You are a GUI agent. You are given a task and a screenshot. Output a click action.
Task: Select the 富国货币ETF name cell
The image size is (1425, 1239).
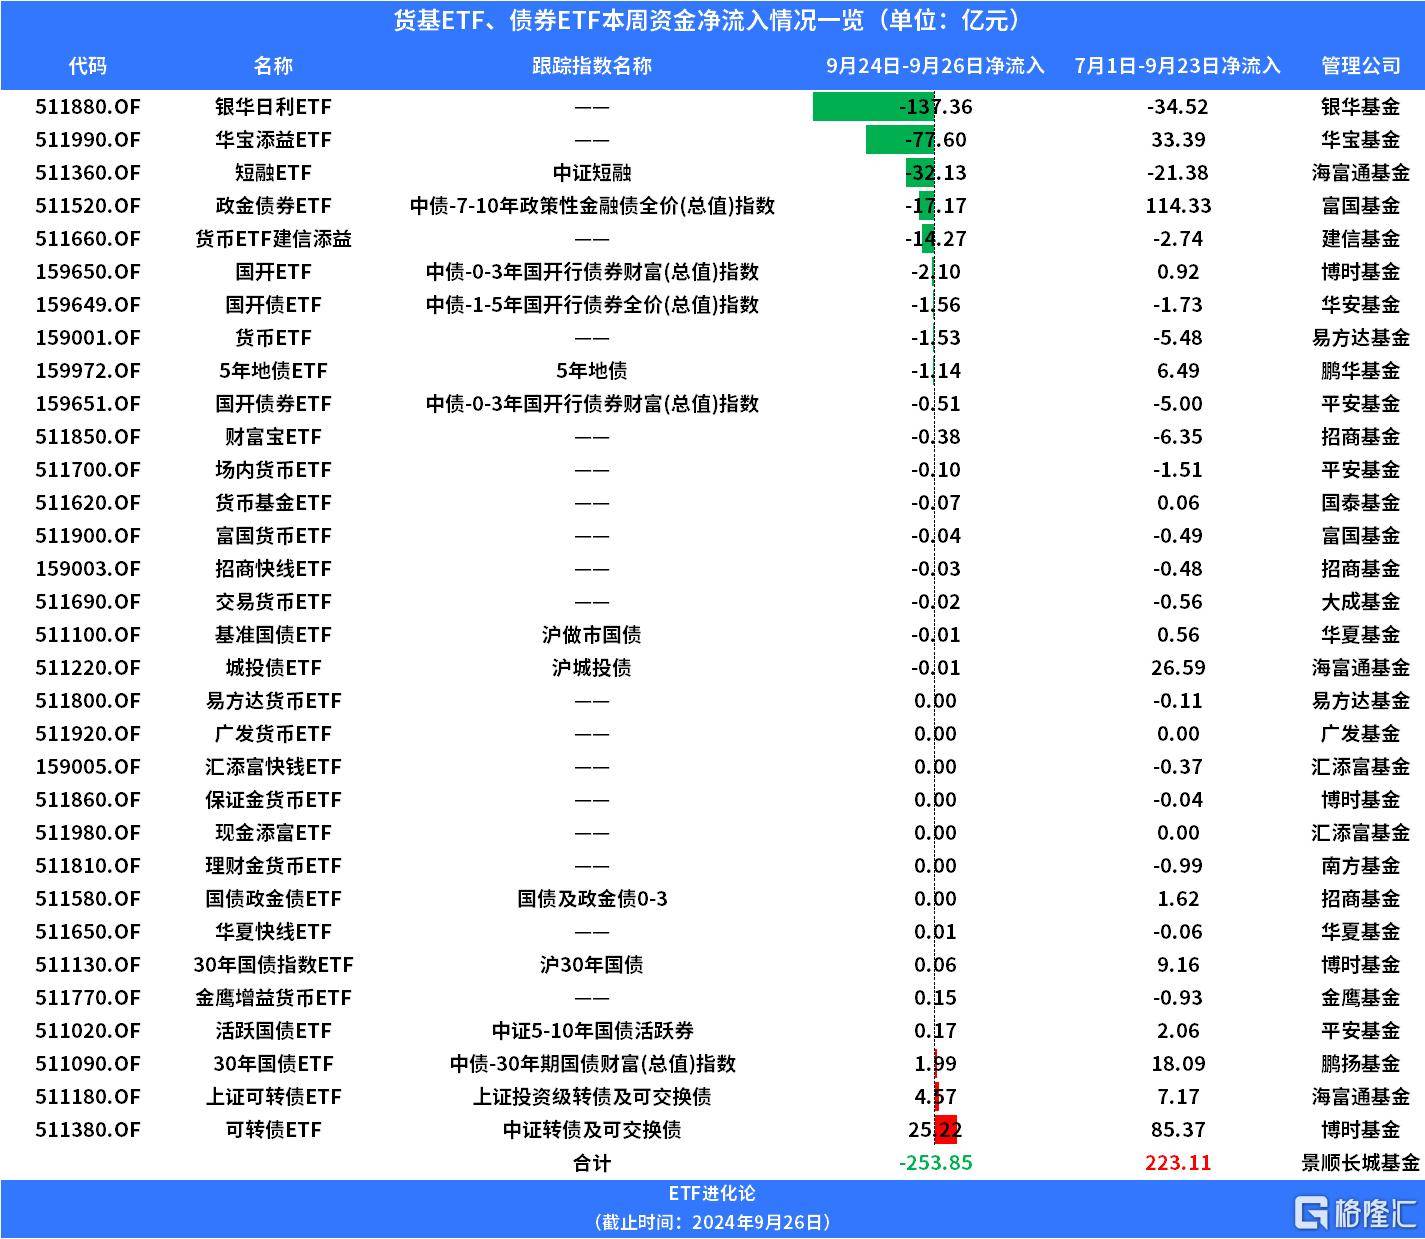273,536
